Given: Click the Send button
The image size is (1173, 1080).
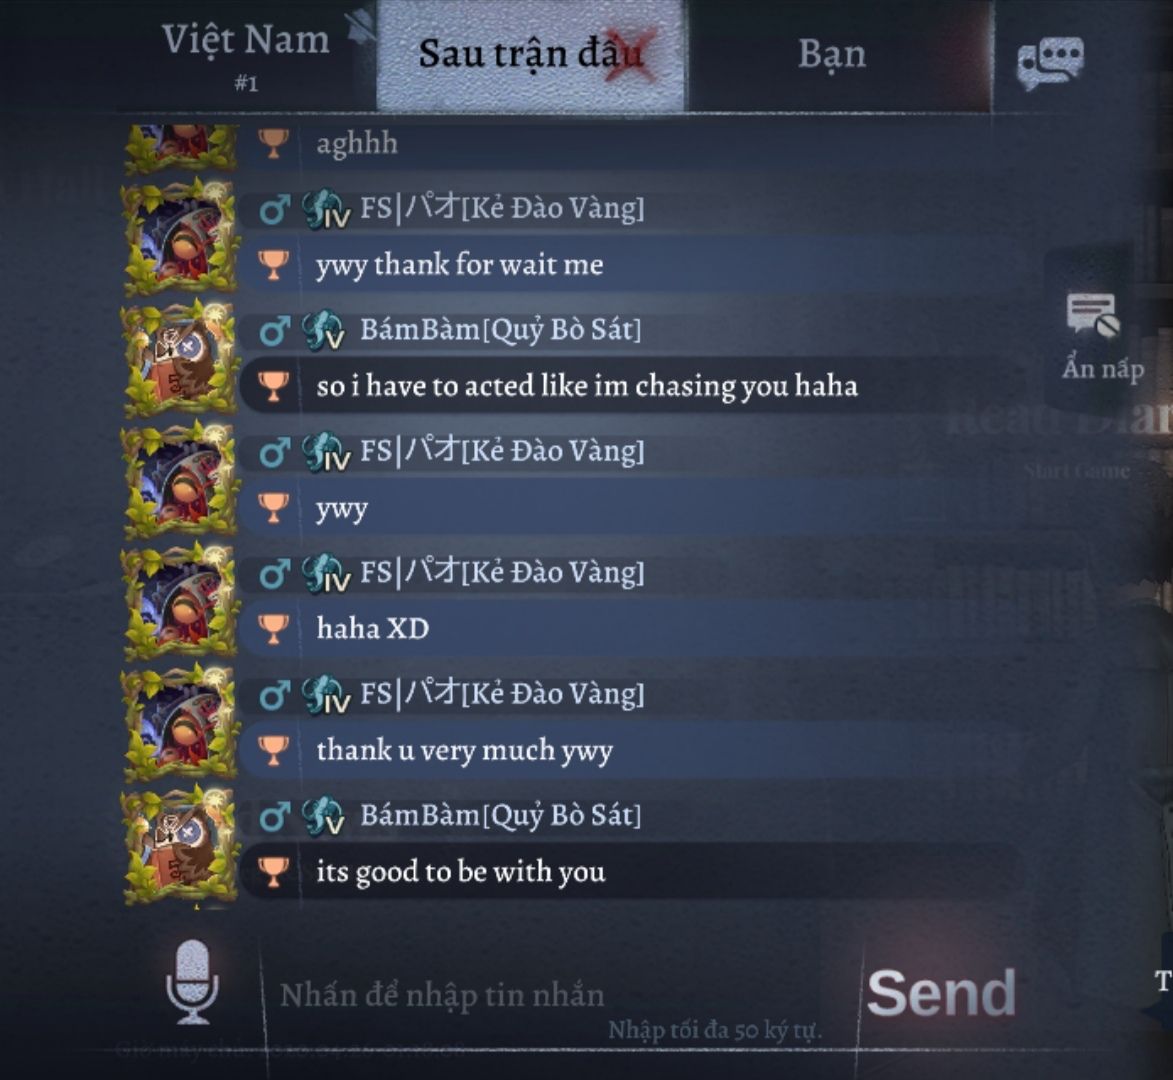Looking at the screenshot, I should pyautogui.click(x=941, y=992).
